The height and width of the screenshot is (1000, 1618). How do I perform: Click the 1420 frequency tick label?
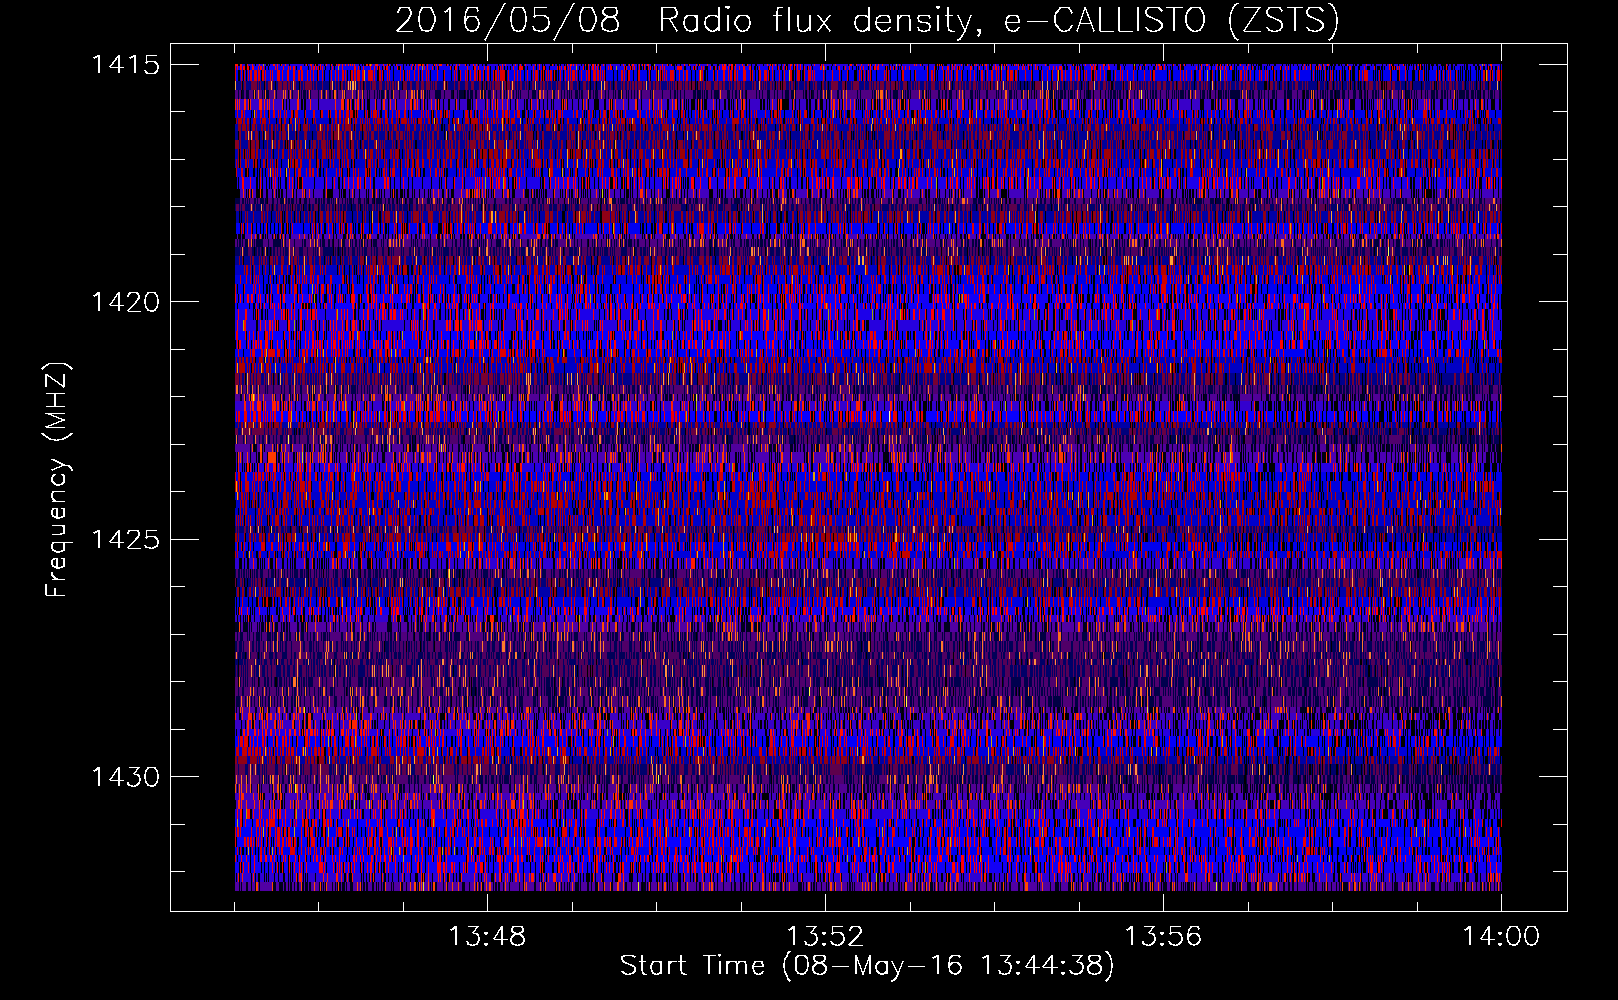[x=126, y=302]
